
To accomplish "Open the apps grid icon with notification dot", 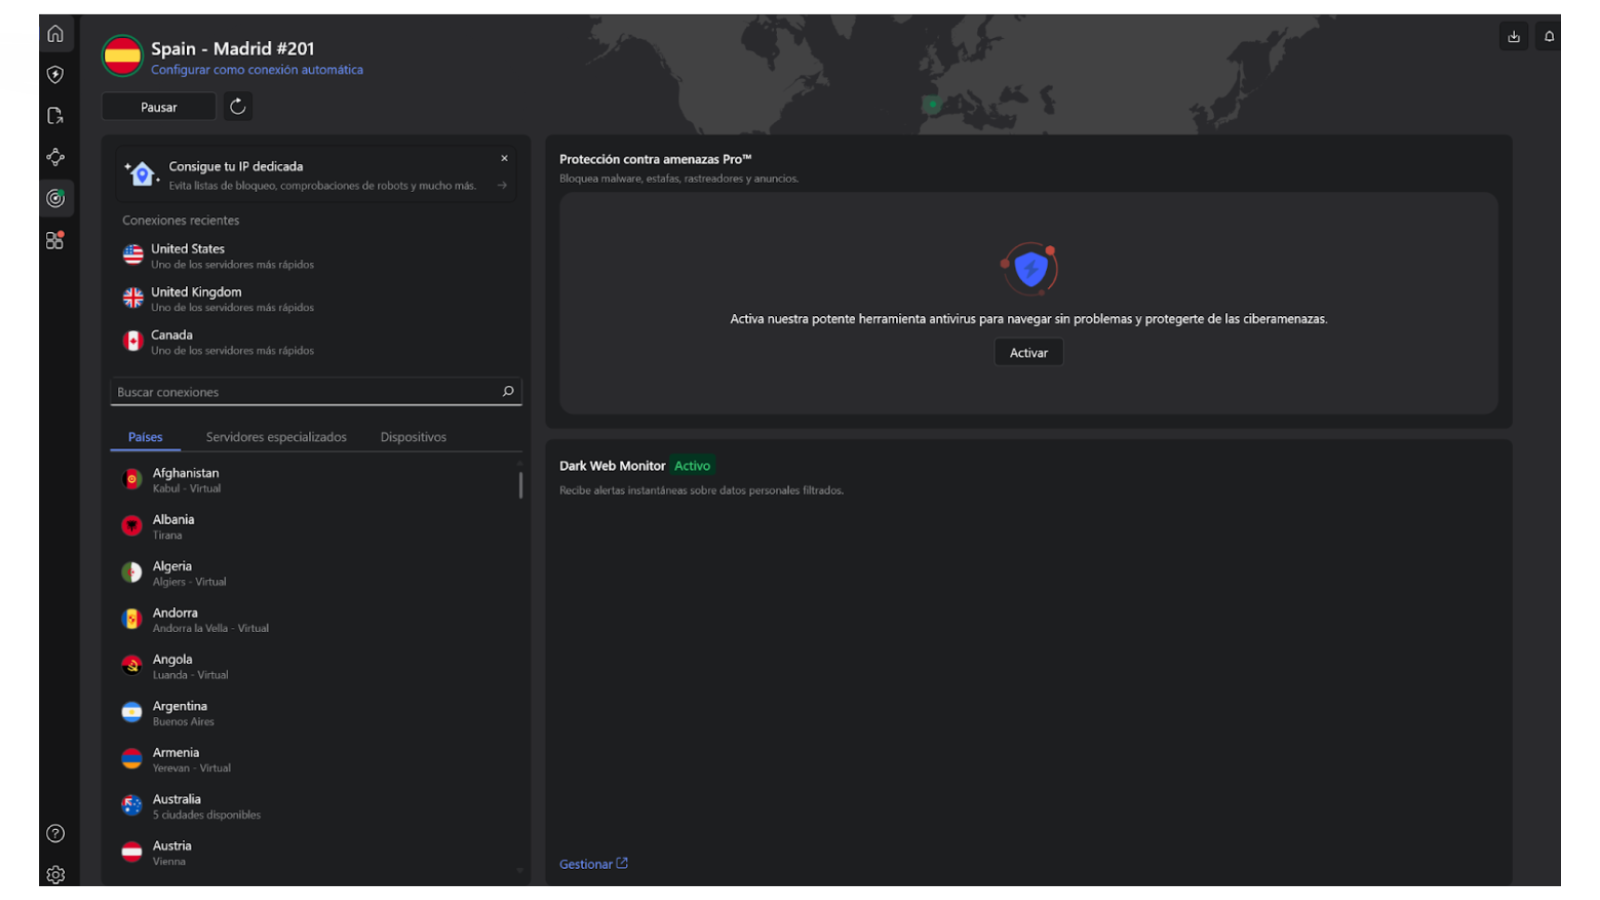I will click(x=56, y=240).
